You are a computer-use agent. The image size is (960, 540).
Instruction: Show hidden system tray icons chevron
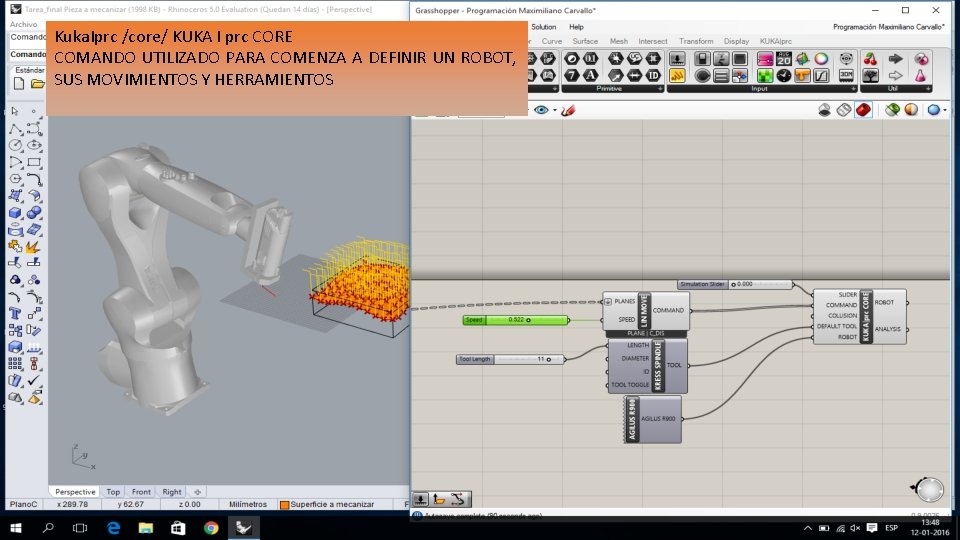tap(808, 528)
